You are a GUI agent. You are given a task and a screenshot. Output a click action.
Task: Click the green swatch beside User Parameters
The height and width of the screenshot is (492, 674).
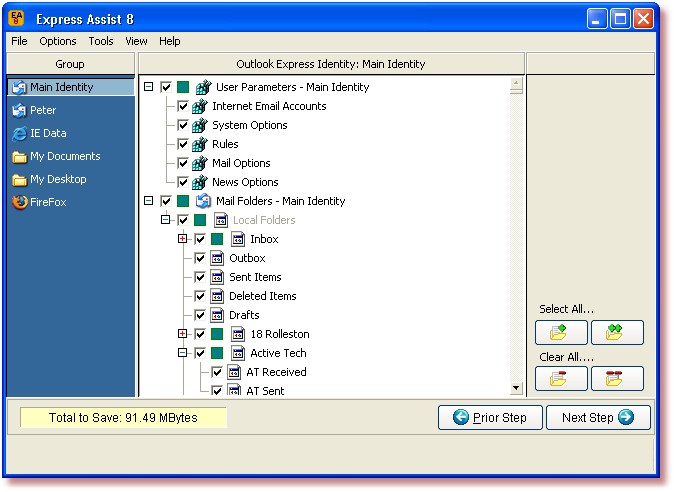(x=183, y=87)
